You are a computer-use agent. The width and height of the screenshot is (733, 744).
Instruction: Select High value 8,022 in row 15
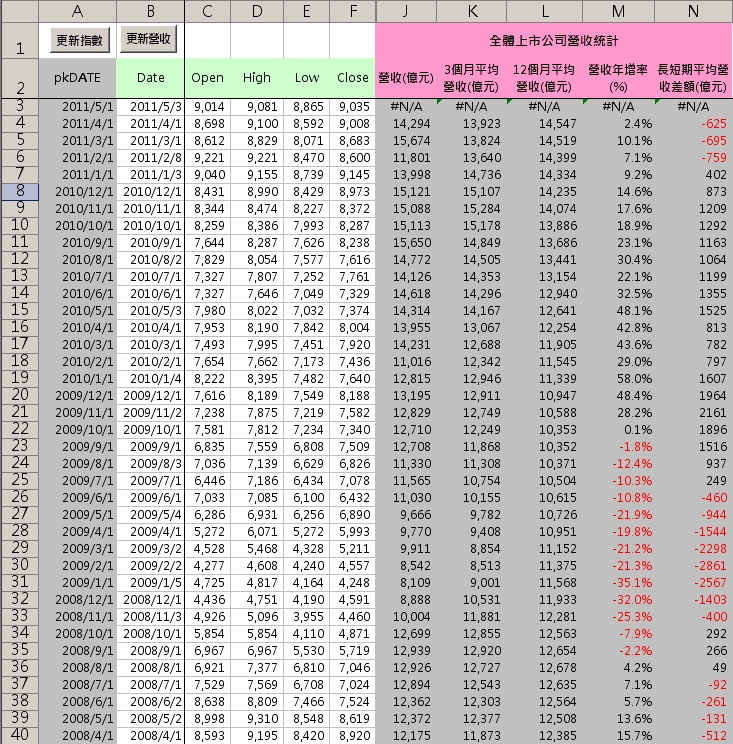pos(257,311)
